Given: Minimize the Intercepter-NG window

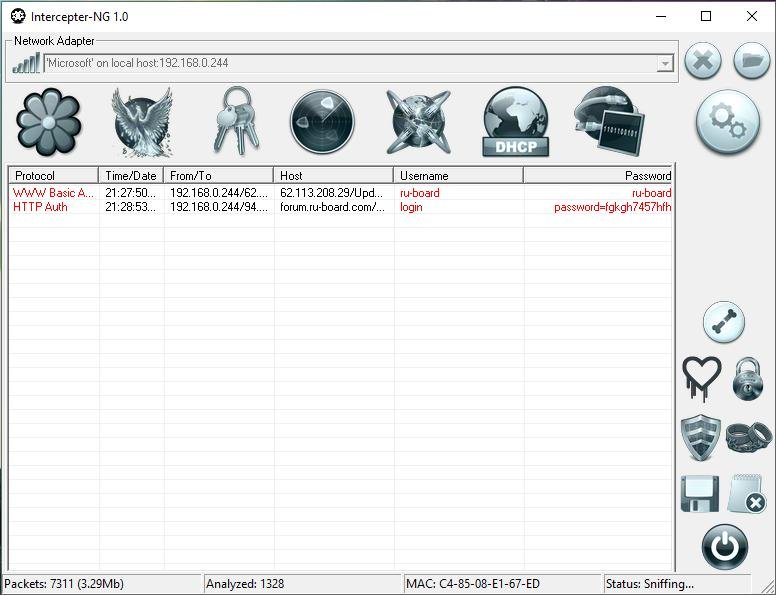Looking at the screenshot, I should tap(661, 16).
